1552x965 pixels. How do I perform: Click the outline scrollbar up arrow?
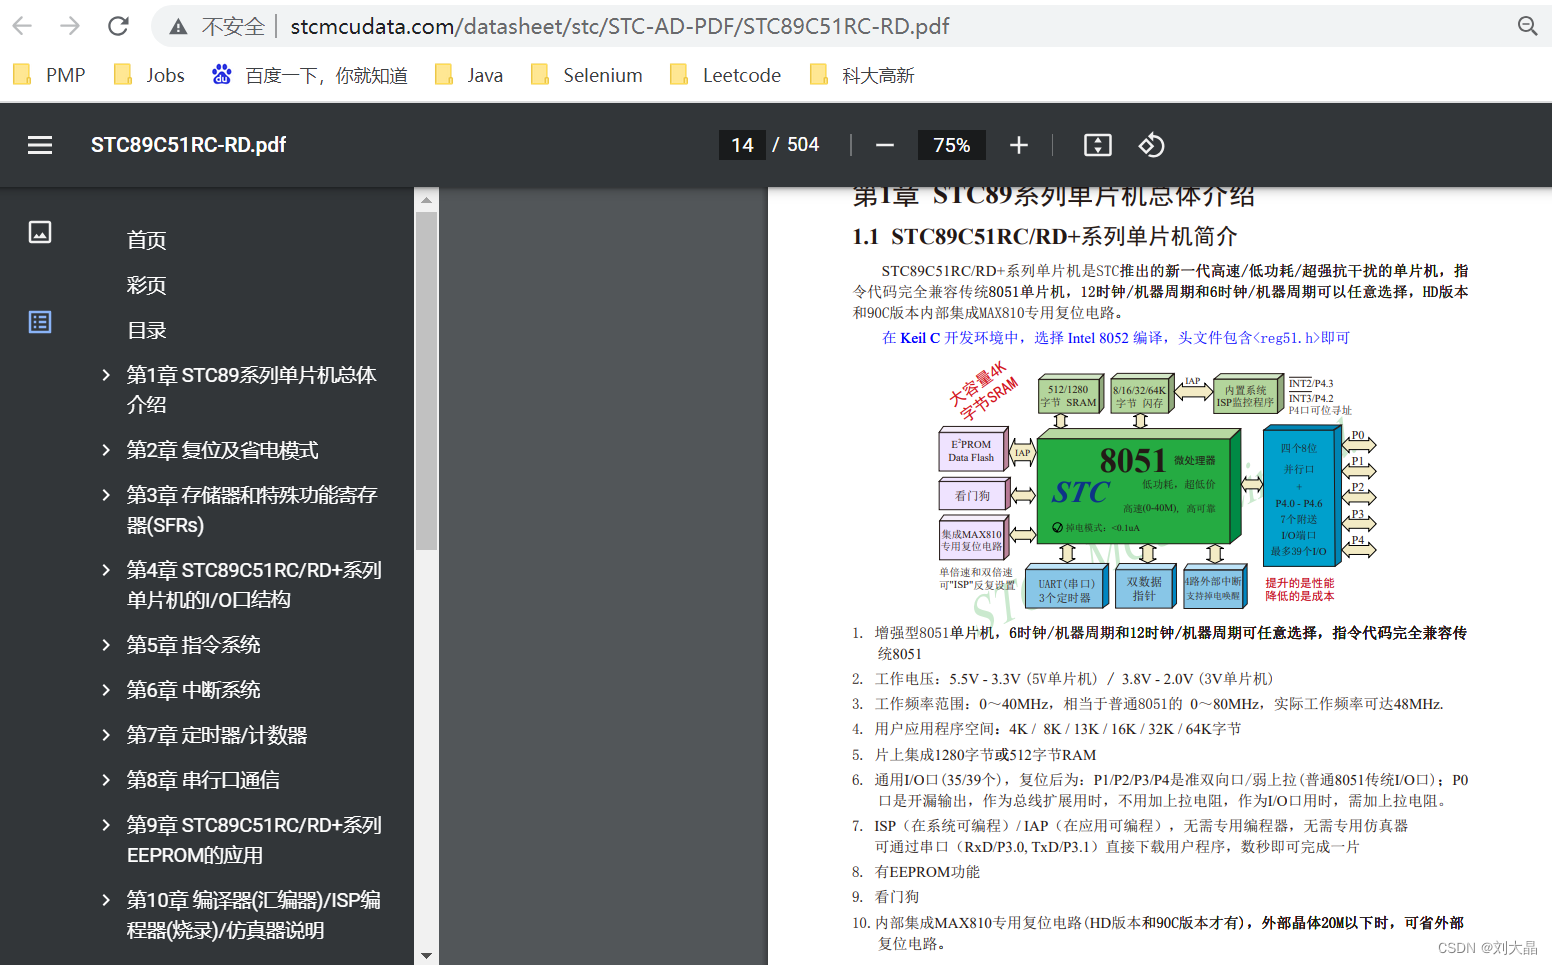[427, 199]
